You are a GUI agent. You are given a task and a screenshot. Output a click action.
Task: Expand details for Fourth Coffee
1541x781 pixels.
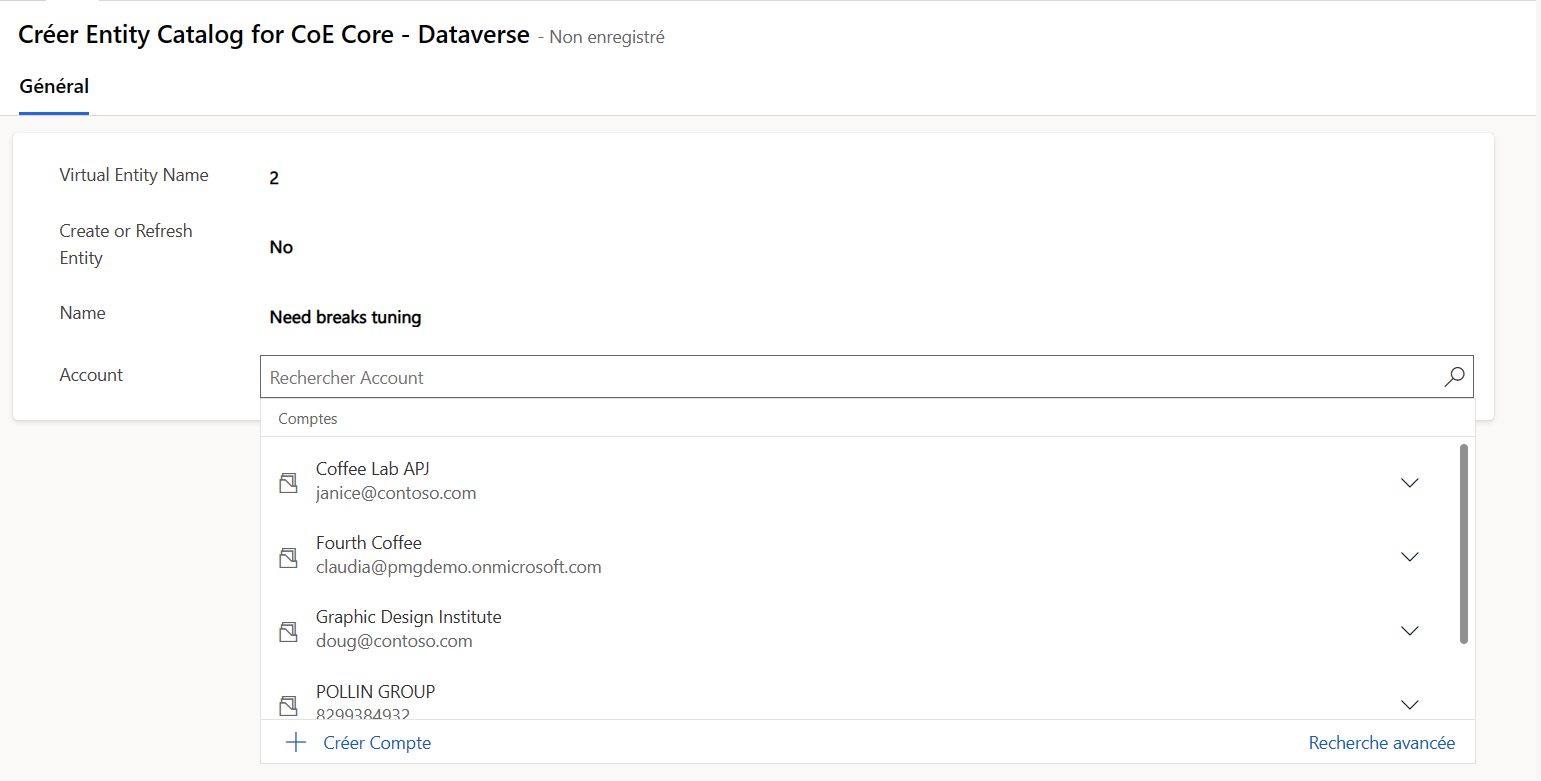click(x=1410, y=557)
